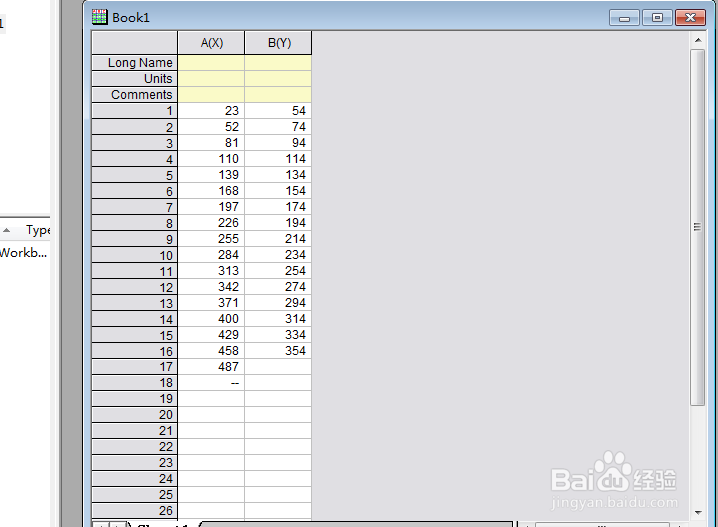Click the Workb... entry in Project Explorer
Image resolution: width=718 pixels, height=527 pixels.
pos(23,253)
